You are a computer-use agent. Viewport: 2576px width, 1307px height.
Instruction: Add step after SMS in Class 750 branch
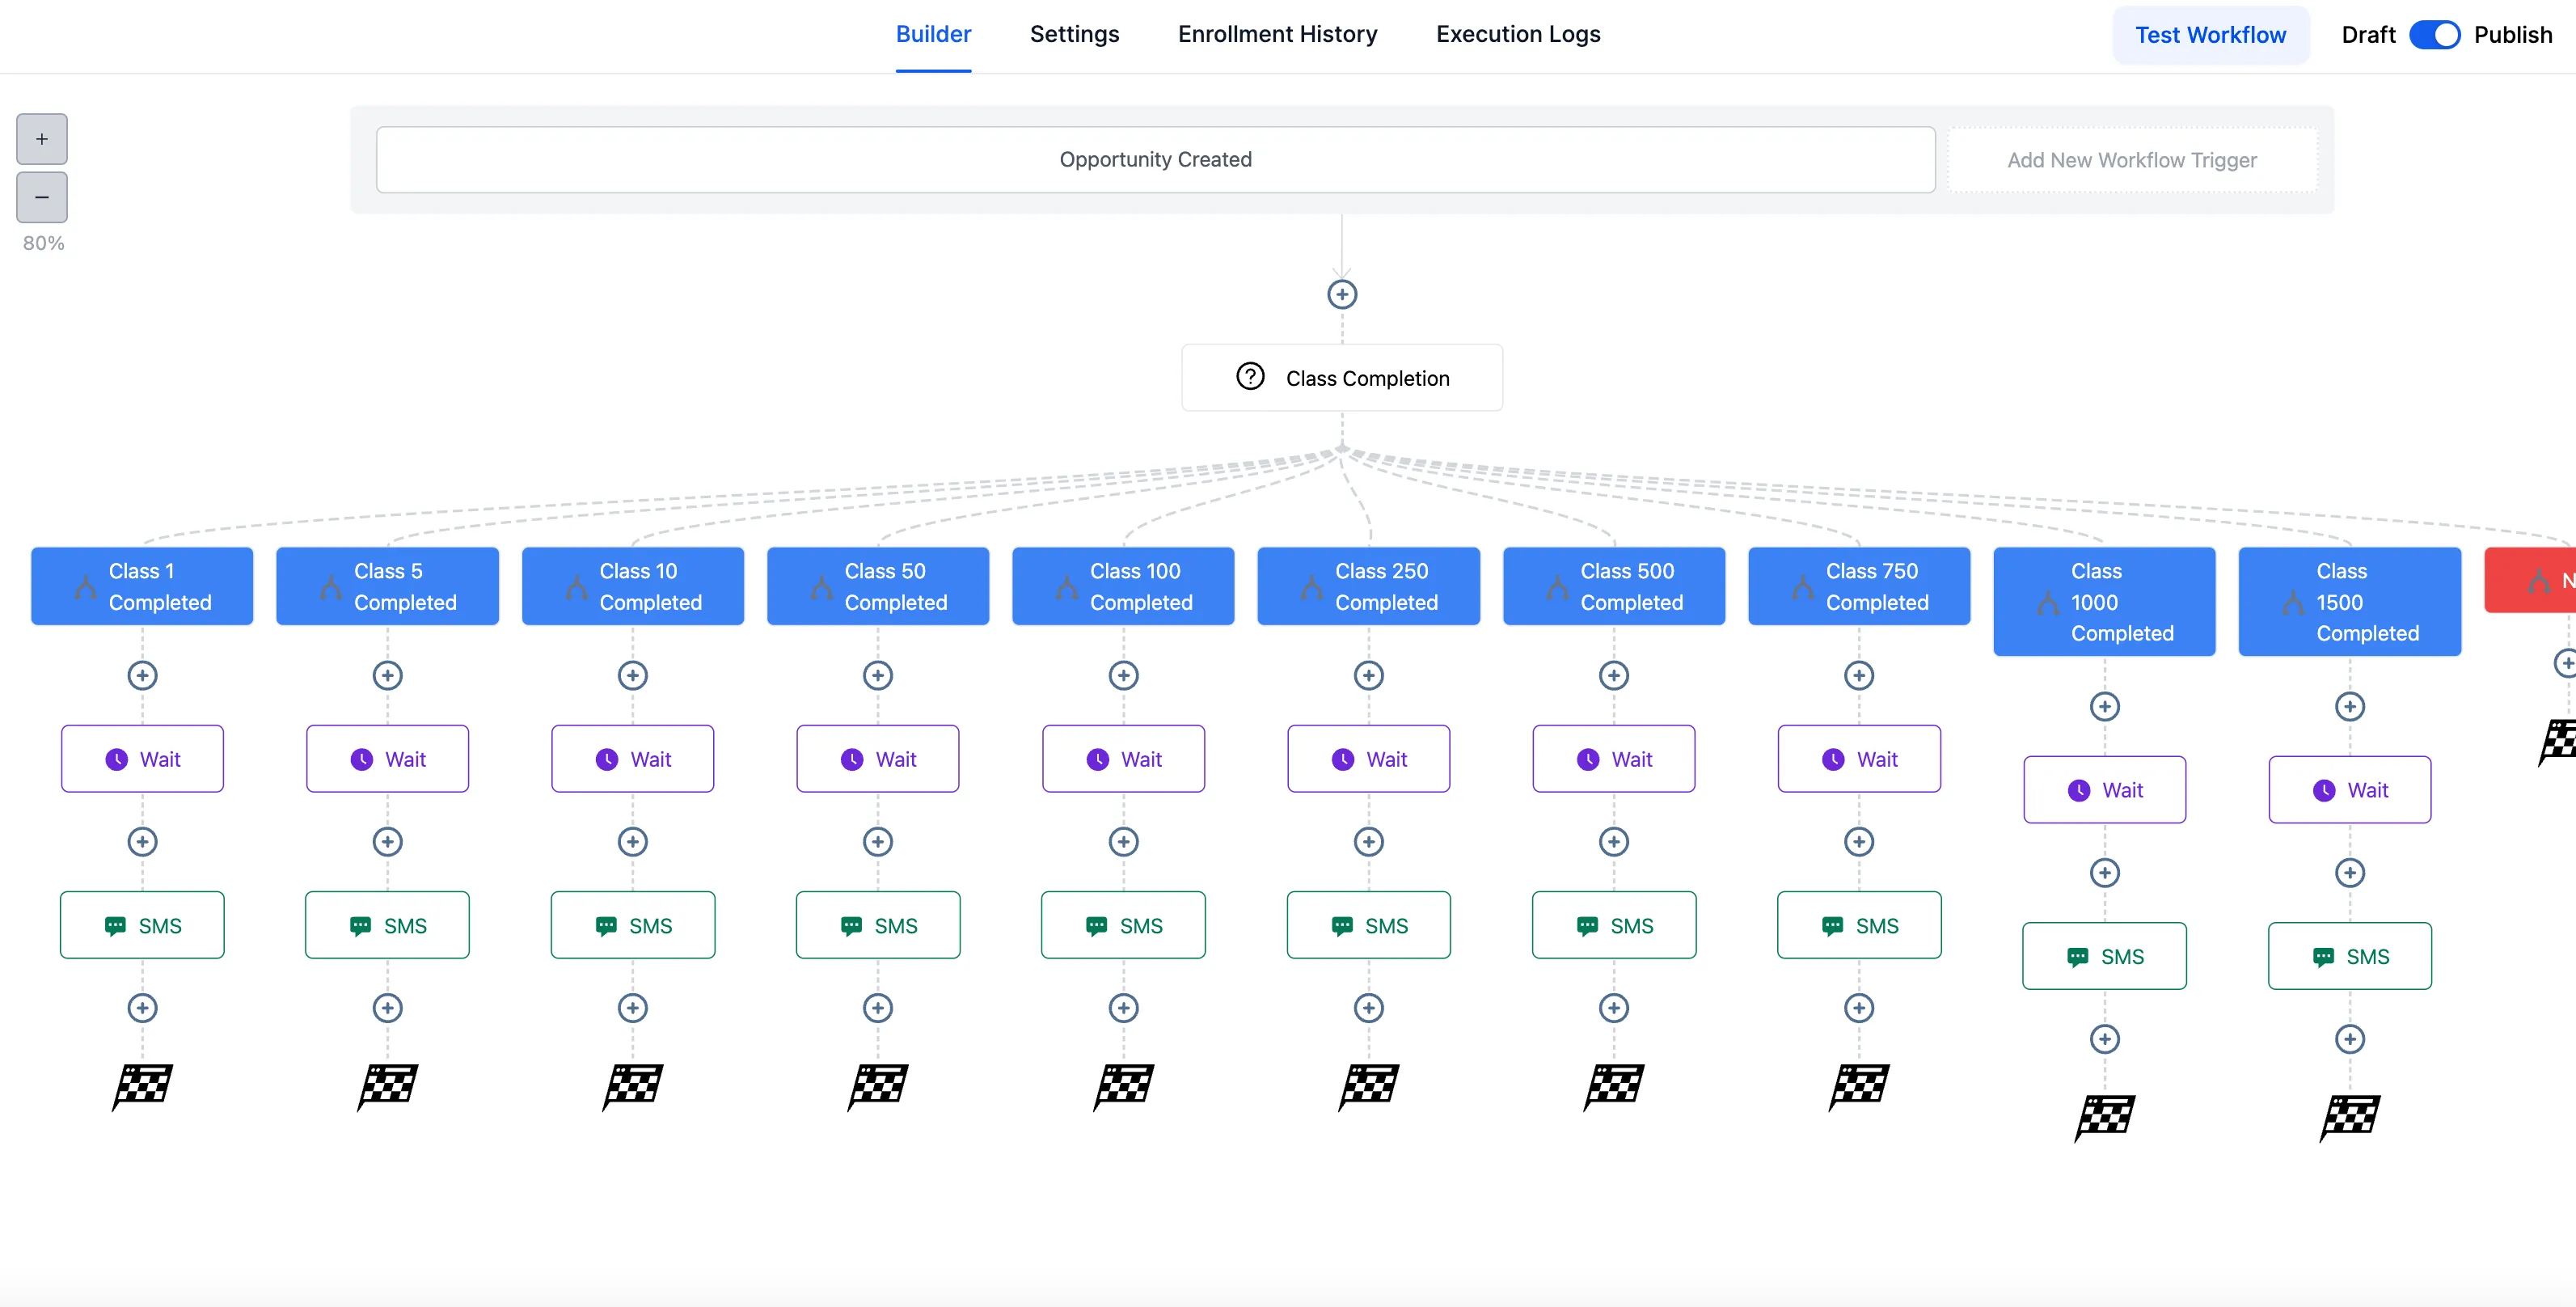click(x=1859, y=1007)
